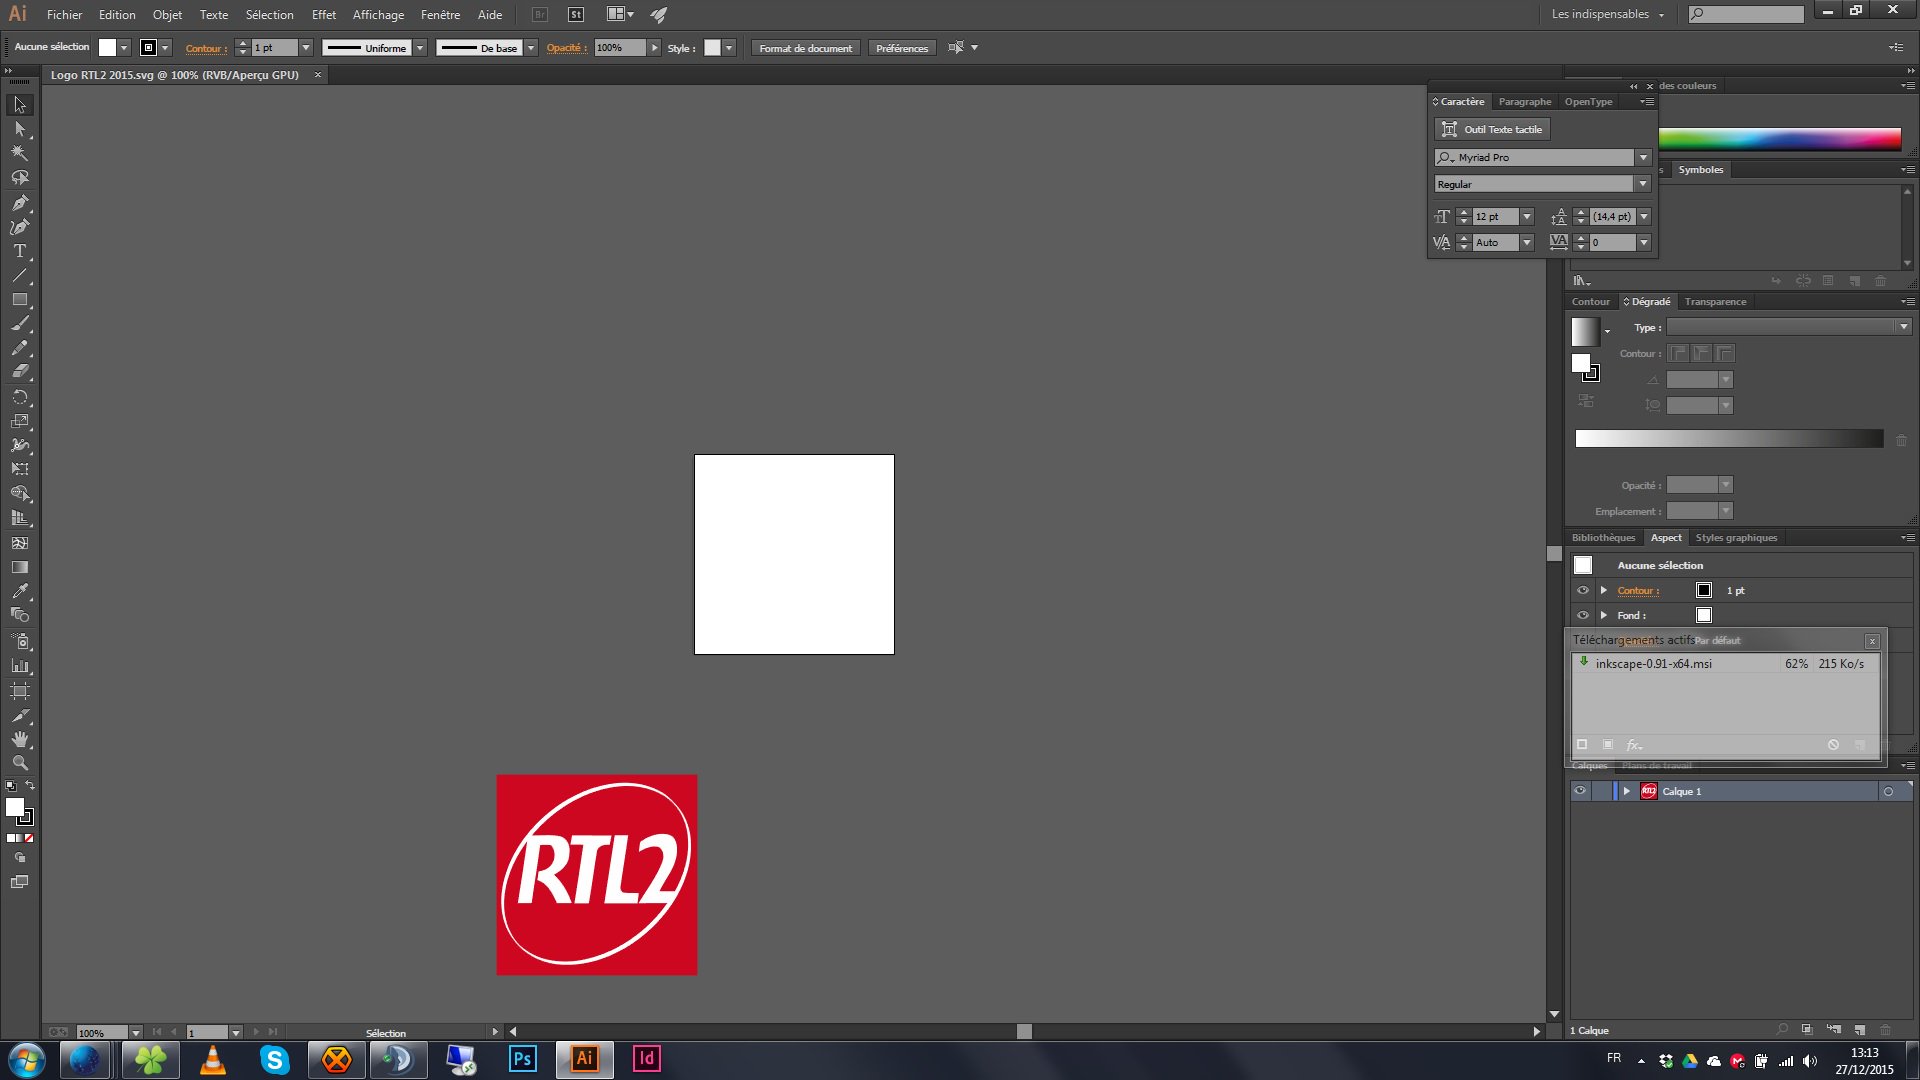The image size is (1920, 1080).
Task: Click the target circle of Calque 1
Action: [x=1889, y=792]
